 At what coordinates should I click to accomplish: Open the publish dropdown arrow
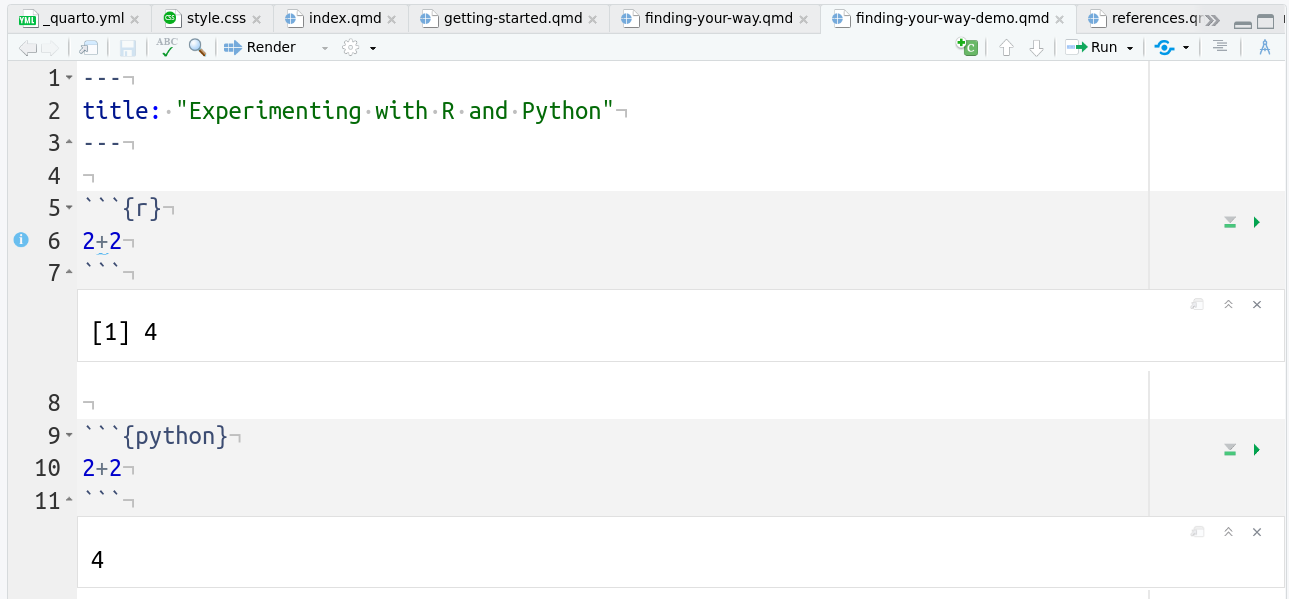tap(1186, 48)
